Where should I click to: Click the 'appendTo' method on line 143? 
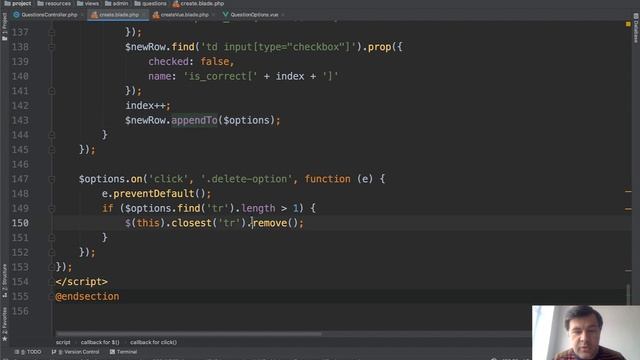pyautogui.click(x=194, y=120)
